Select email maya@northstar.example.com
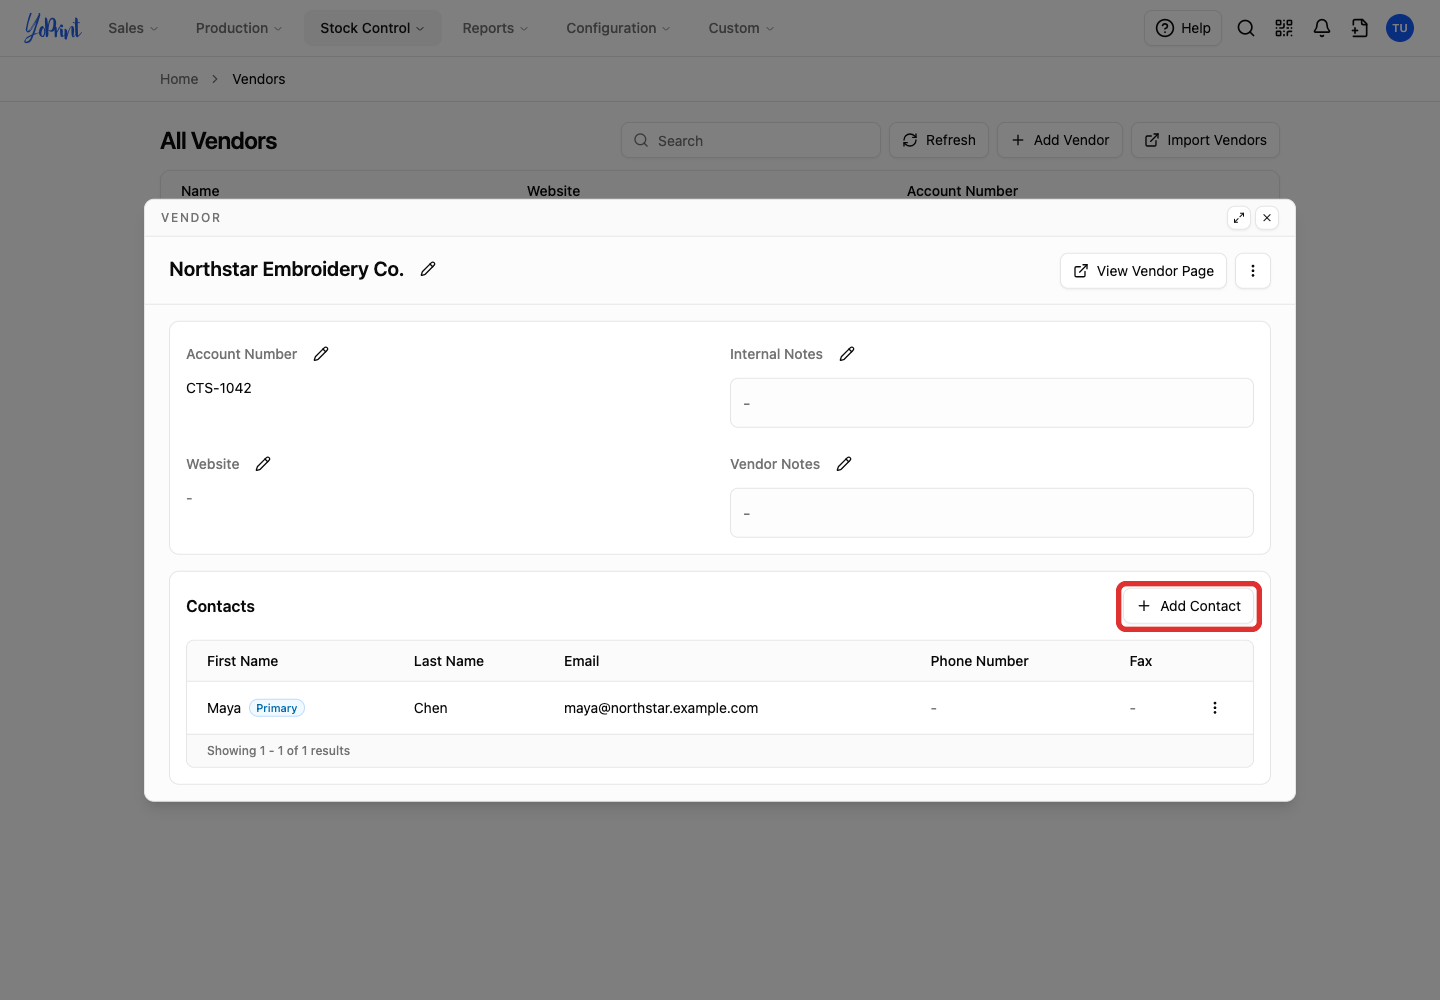 [661, 708]
